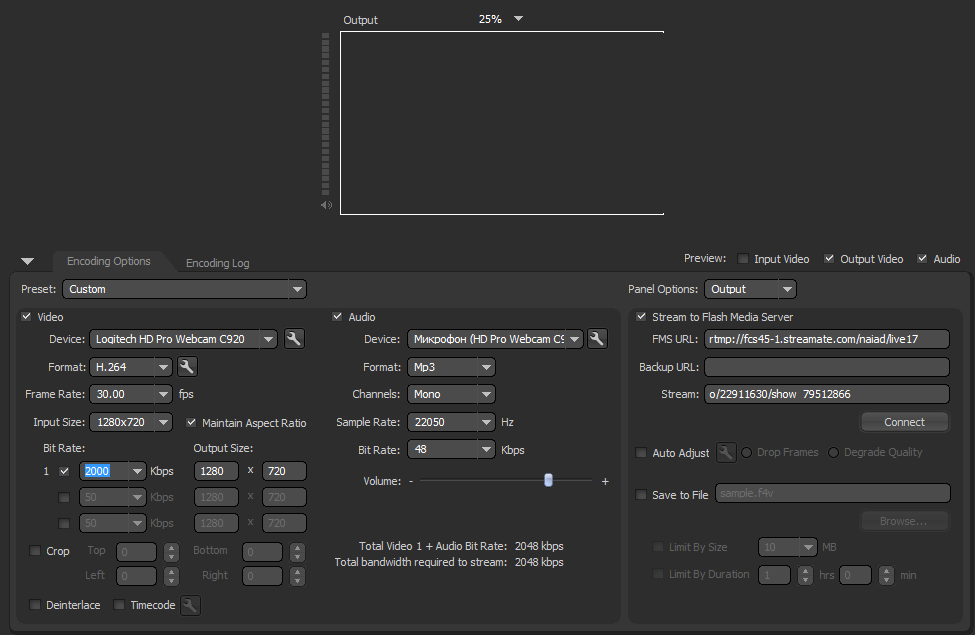The height and width of the screenshot is (635, 975).
Task: Select the Encoding Options tab
Action: point(108,262)
